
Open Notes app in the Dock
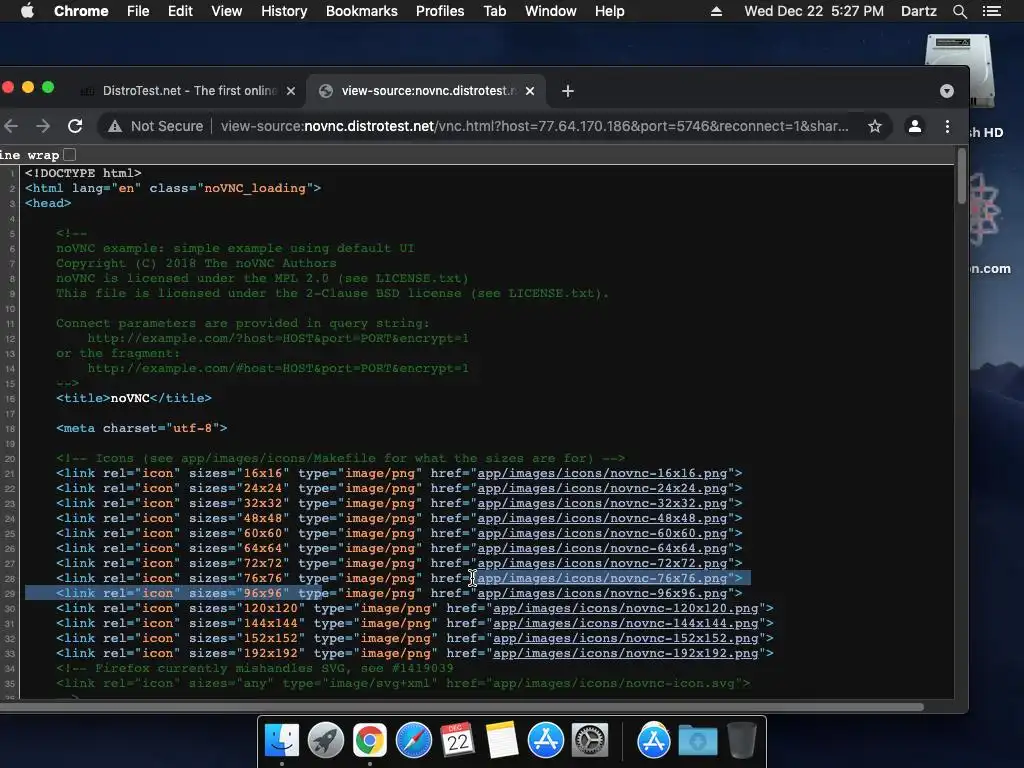pos(502,741)
